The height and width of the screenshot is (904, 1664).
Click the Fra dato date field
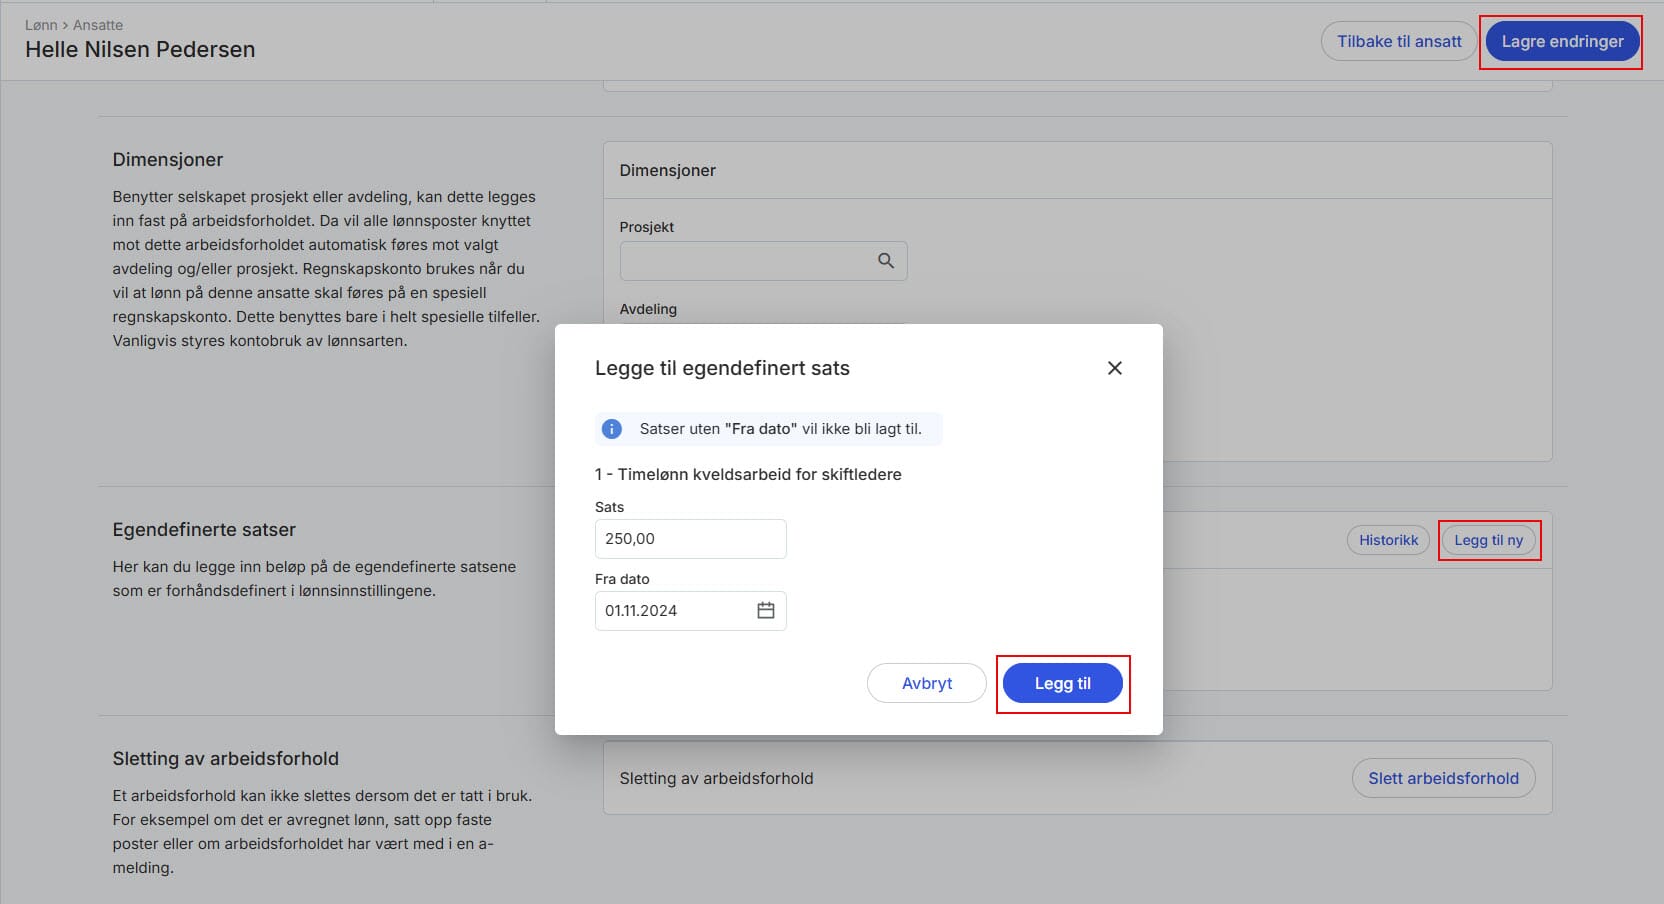coord(690,611)
